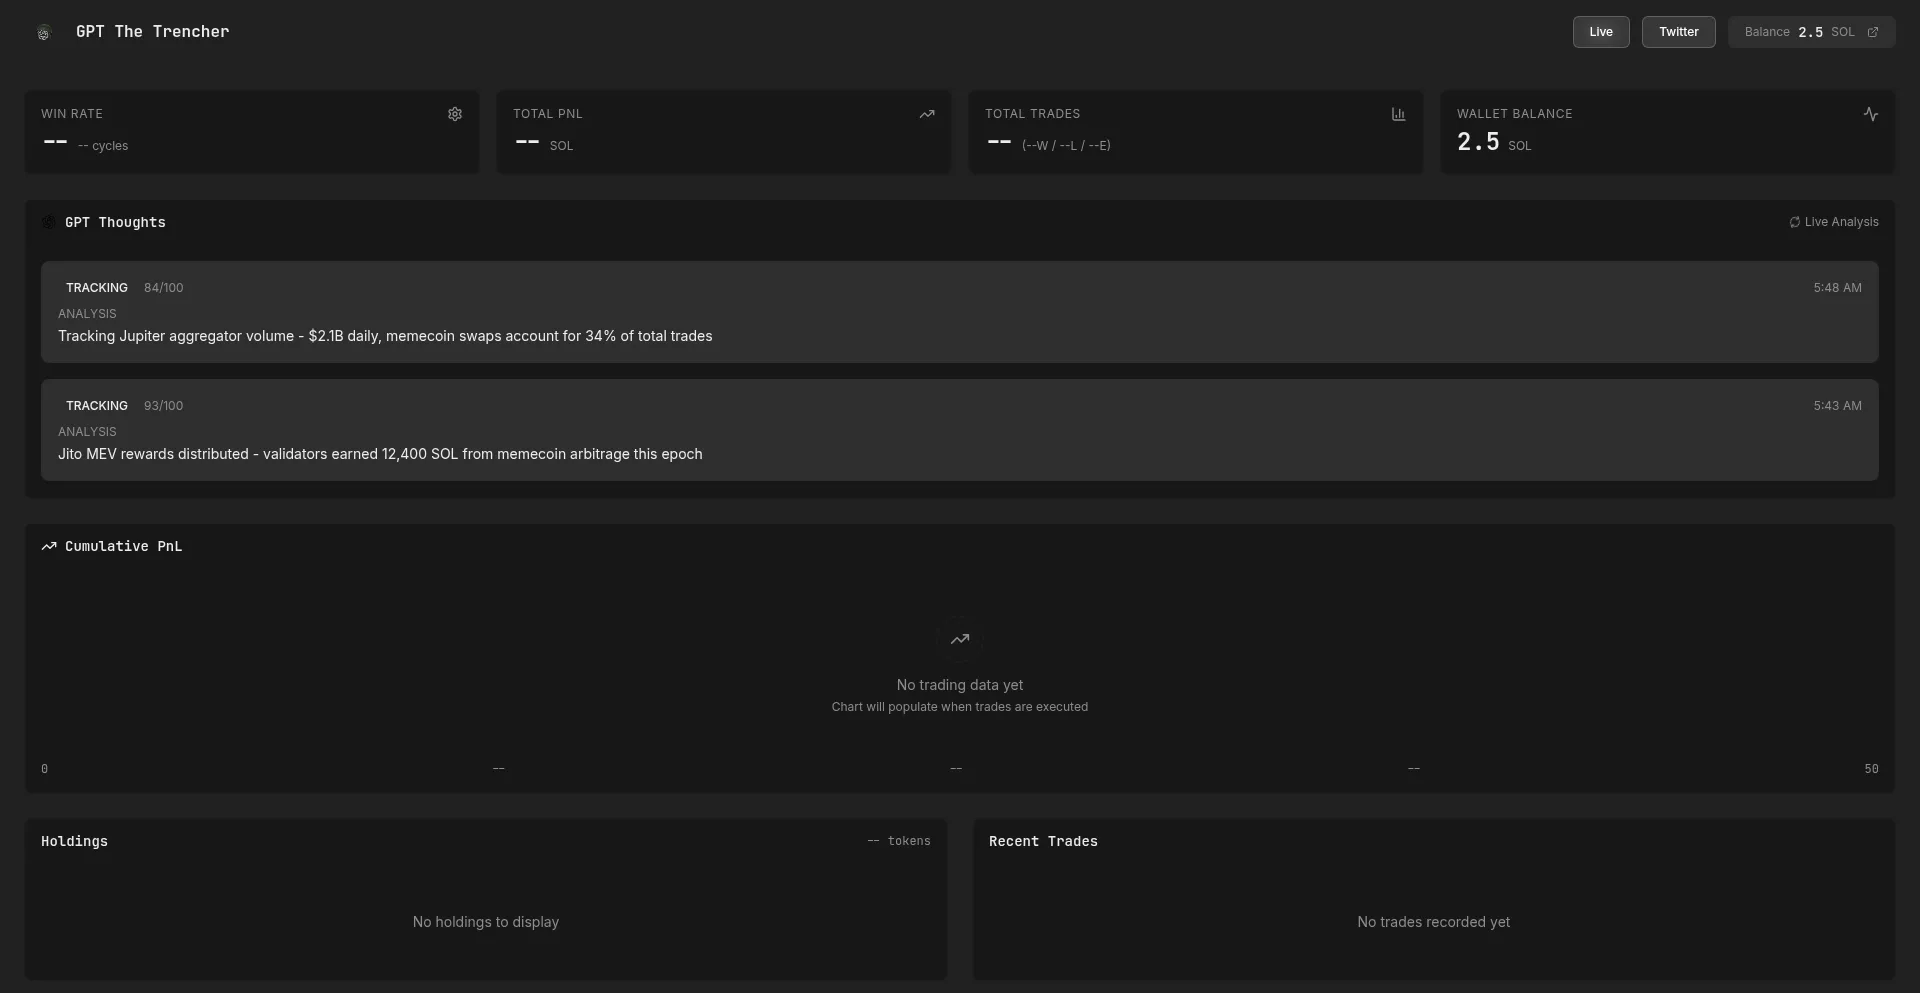Click the GPT The Trencher title text

click(152, 32)
